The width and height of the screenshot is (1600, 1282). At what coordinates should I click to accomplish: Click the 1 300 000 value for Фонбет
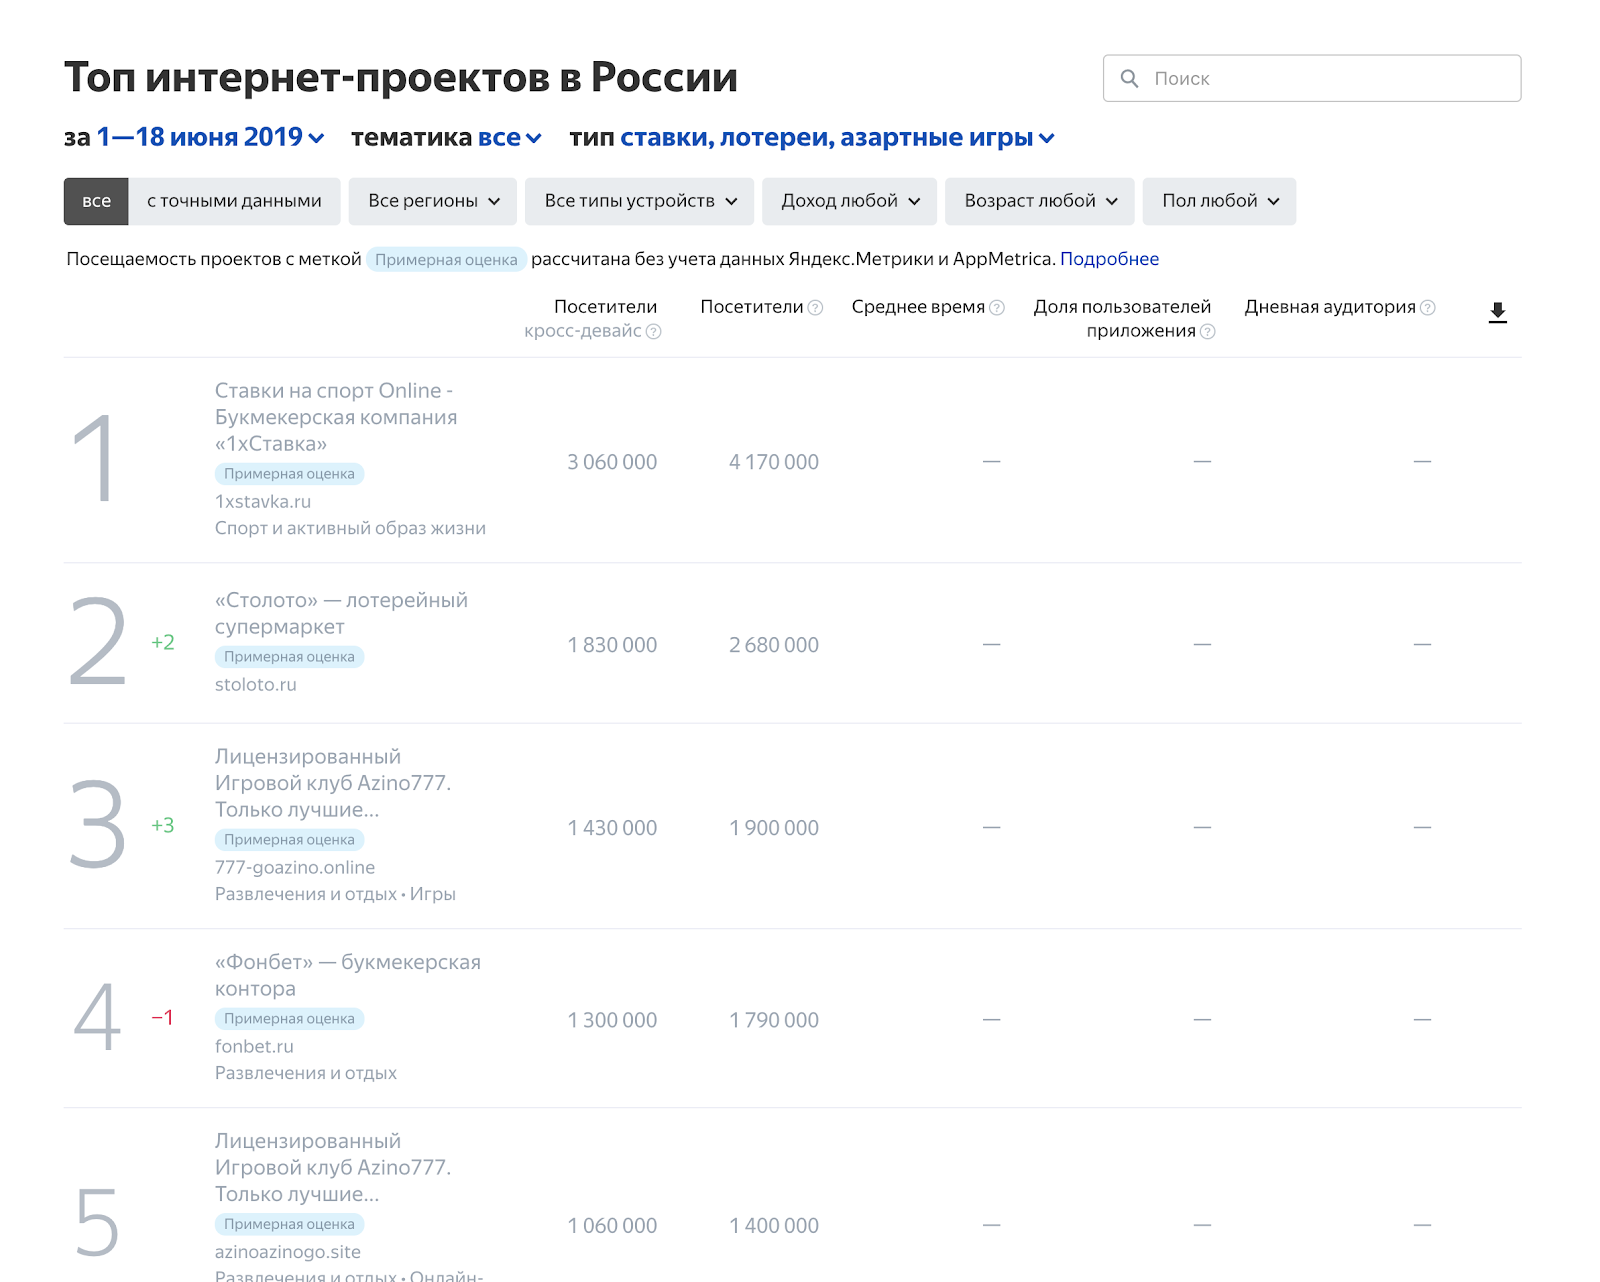[612, 1020]
